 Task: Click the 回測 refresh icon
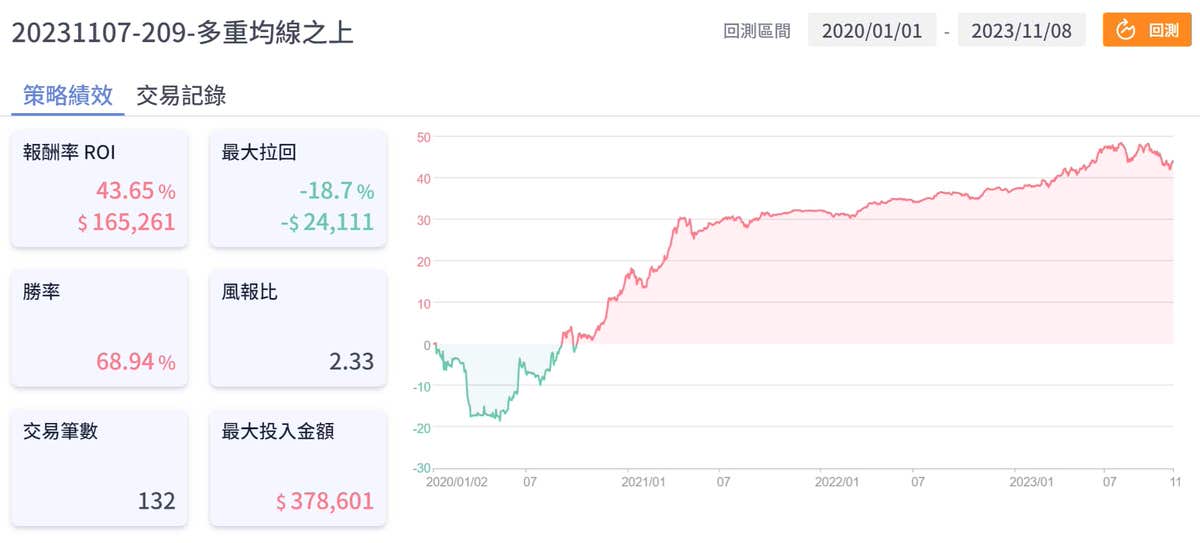[1125, 30]
